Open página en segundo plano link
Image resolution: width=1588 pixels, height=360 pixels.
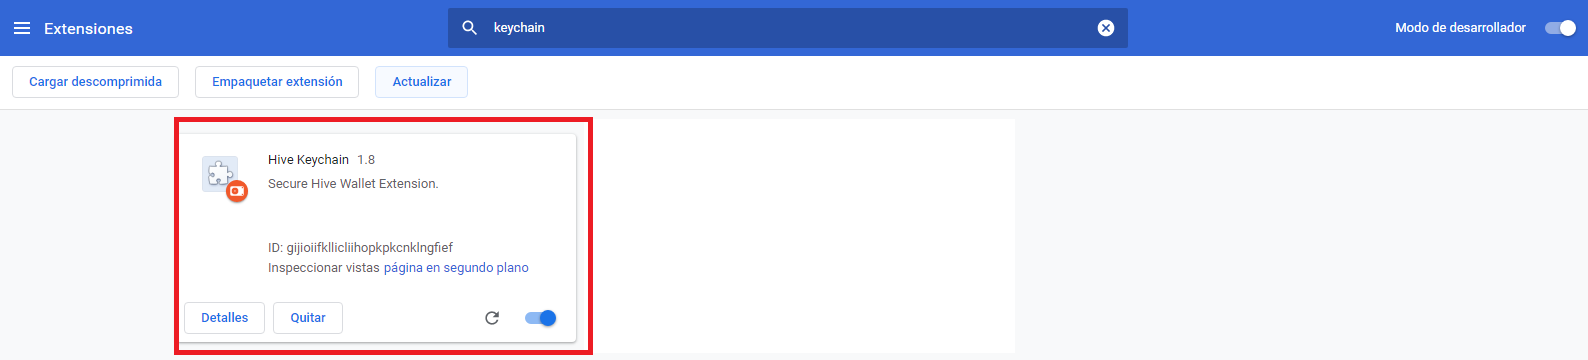click(x=456, y=268)
